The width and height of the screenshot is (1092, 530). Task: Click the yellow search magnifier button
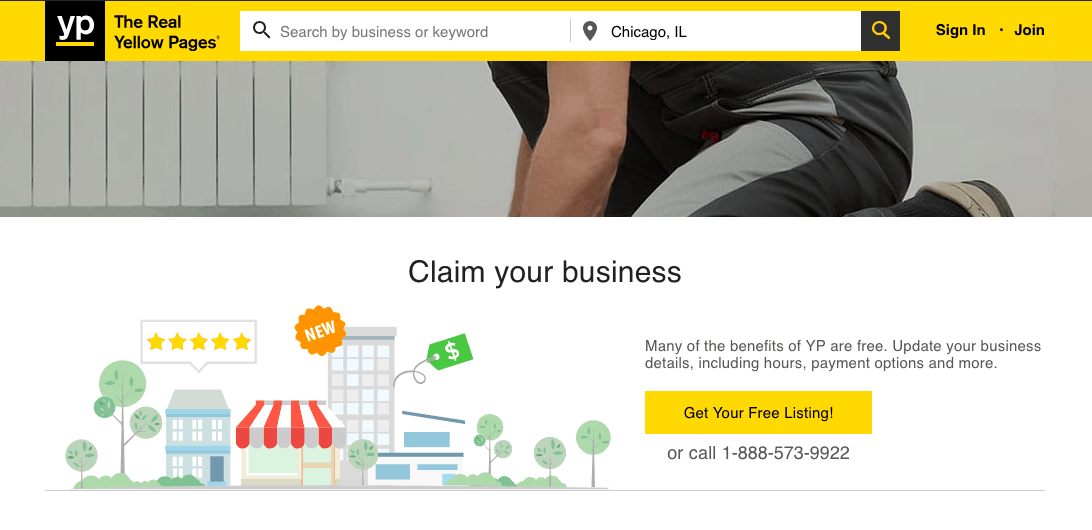point(880,31)
